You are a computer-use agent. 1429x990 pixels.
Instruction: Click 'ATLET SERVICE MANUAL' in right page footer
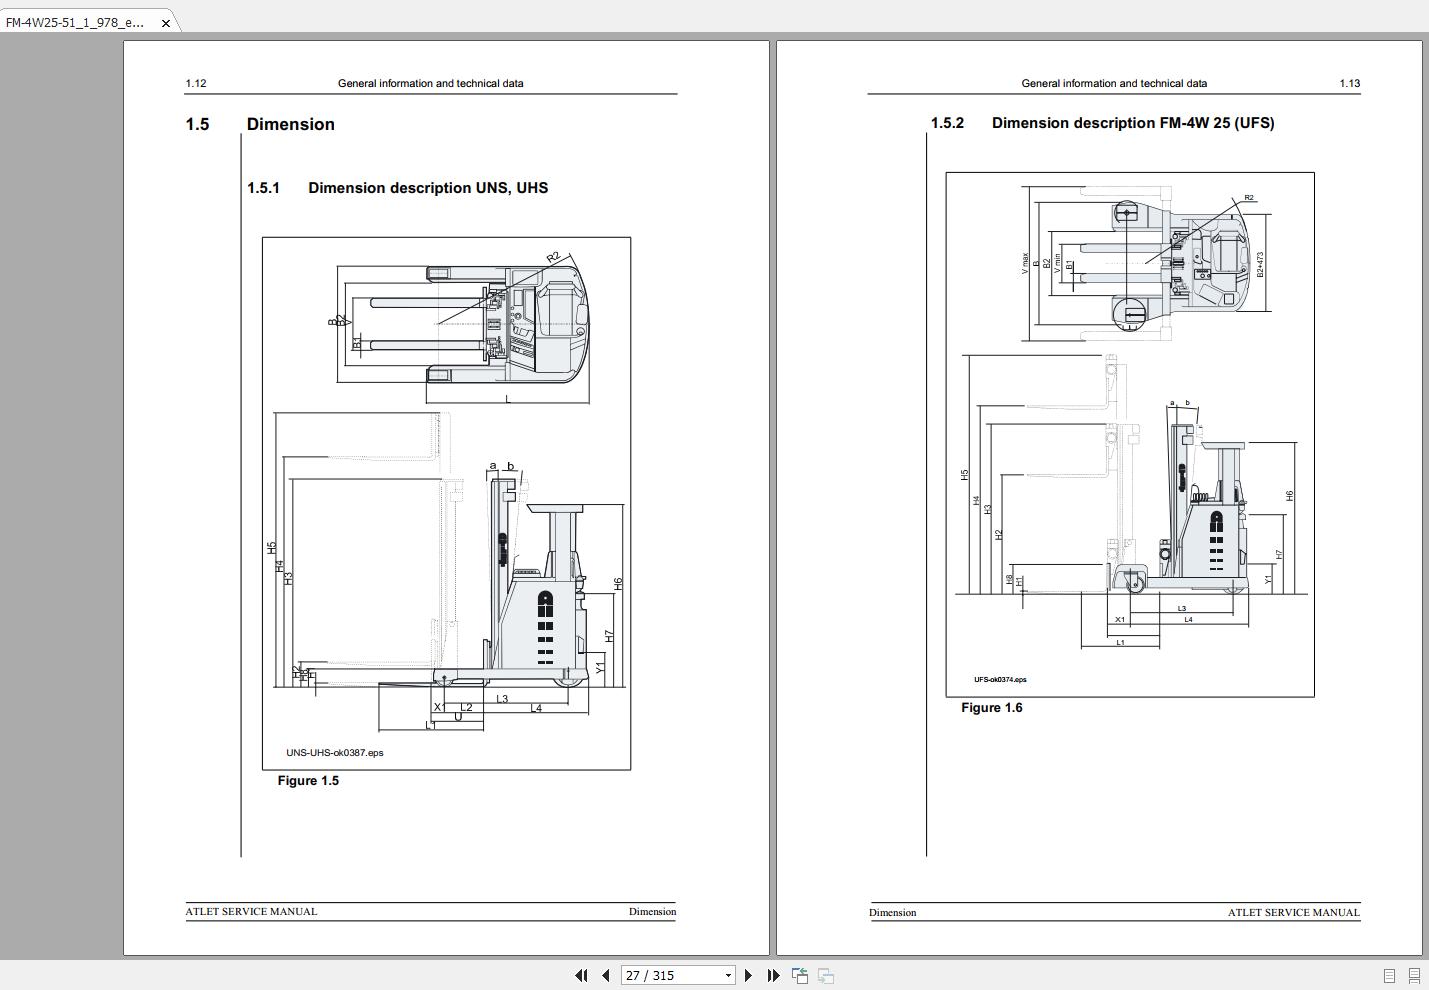tap(1294, 912)
